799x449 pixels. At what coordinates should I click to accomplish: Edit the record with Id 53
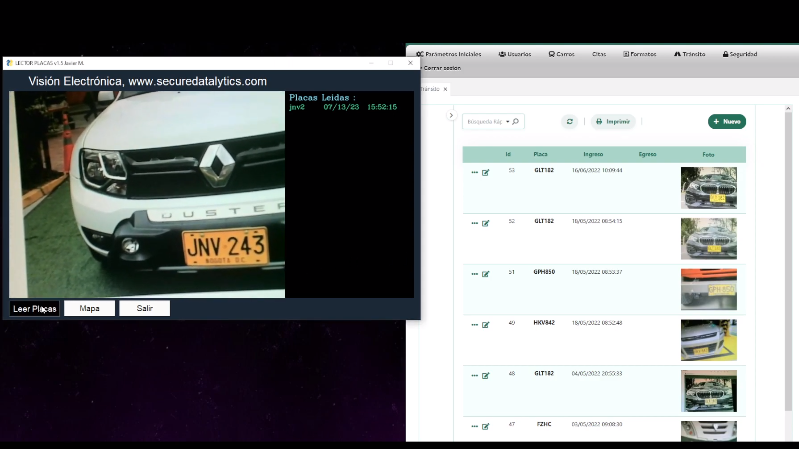click(x=486, y=173)
